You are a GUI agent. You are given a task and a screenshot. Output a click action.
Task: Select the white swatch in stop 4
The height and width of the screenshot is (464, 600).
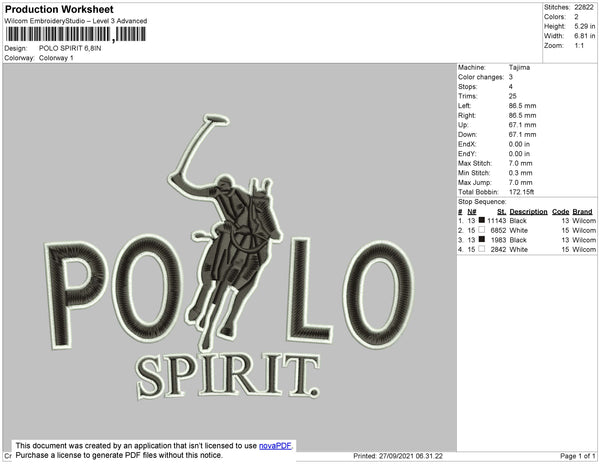pos(482,249)
